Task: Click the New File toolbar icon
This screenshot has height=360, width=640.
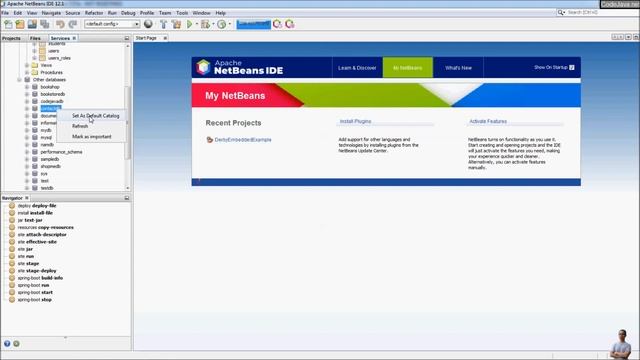Action: point(8,24)
